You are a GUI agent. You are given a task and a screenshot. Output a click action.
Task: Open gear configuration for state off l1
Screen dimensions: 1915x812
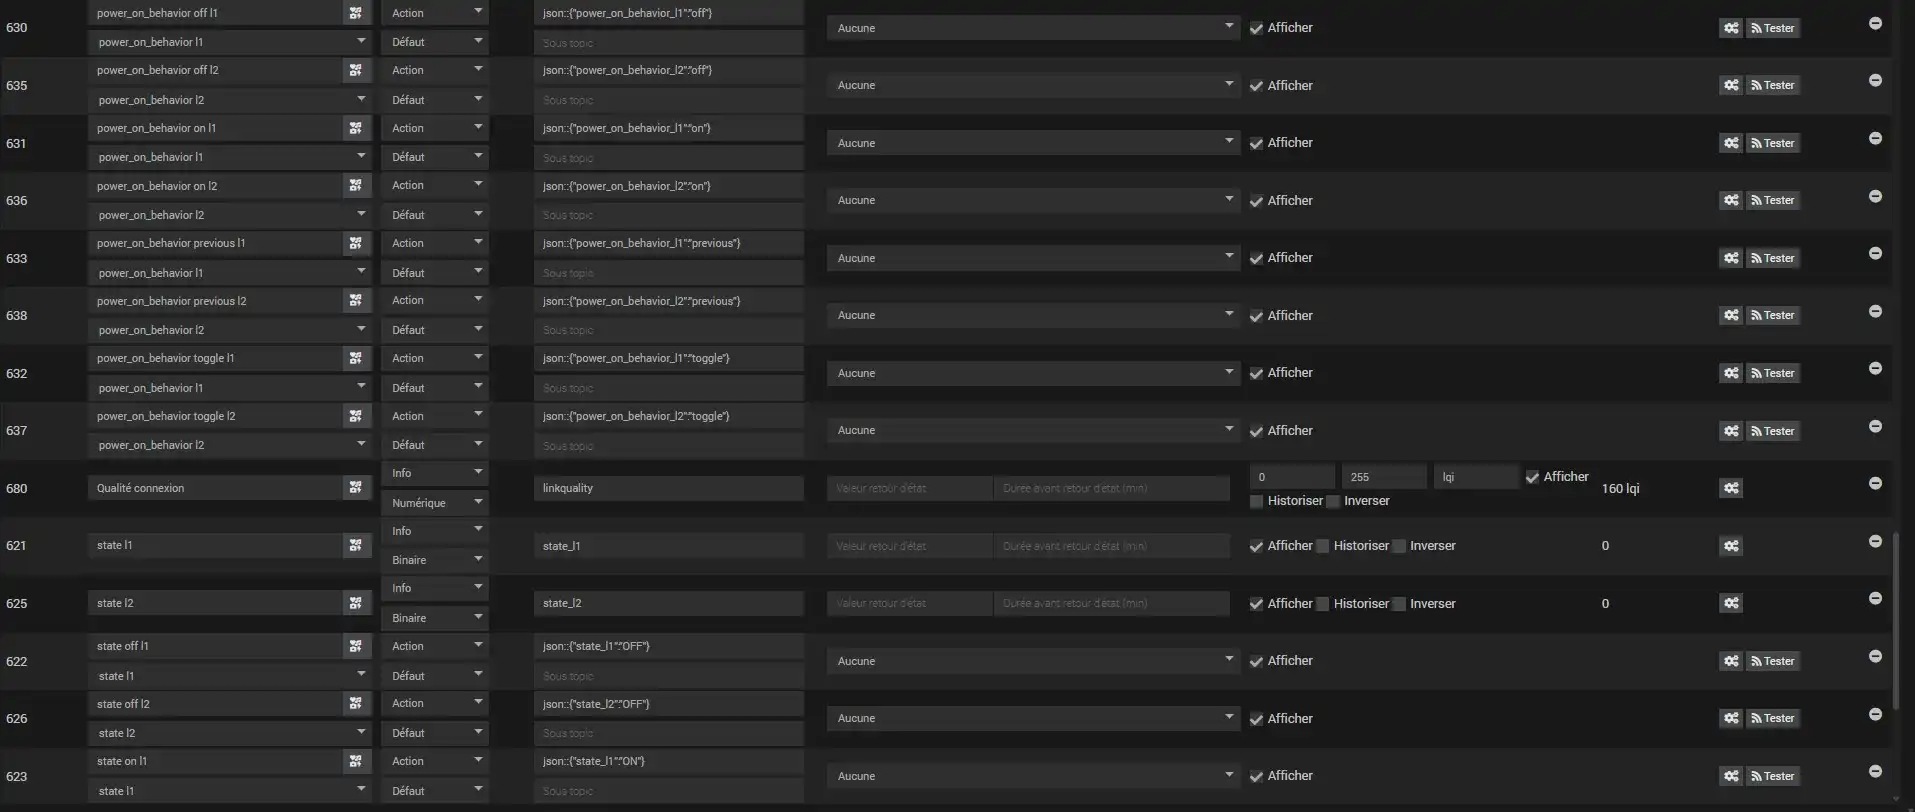click(x=1731, y=661)
